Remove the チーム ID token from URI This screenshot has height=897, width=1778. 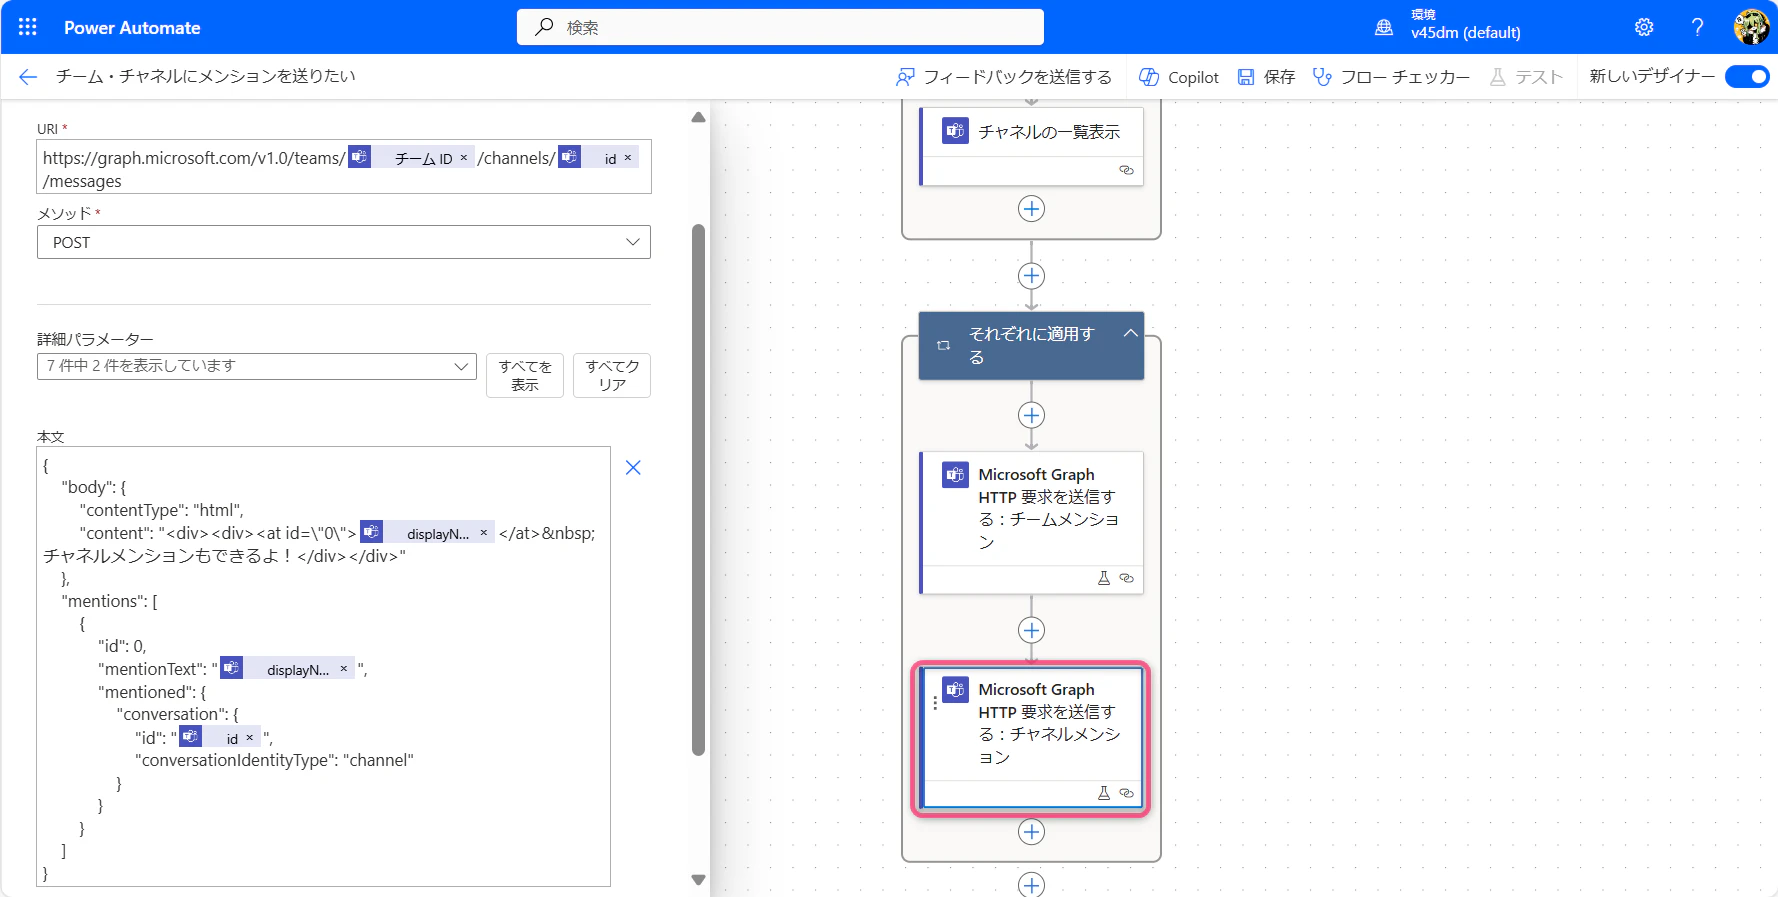464,158
